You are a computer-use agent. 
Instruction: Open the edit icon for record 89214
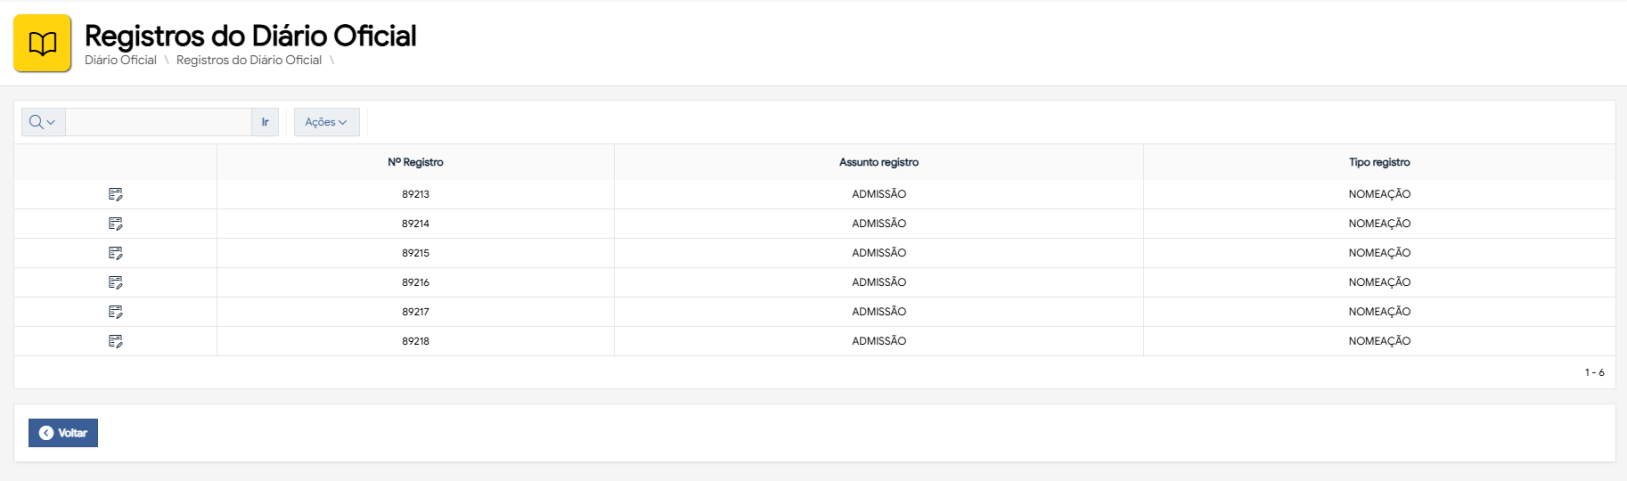click(x=115, y=224)
